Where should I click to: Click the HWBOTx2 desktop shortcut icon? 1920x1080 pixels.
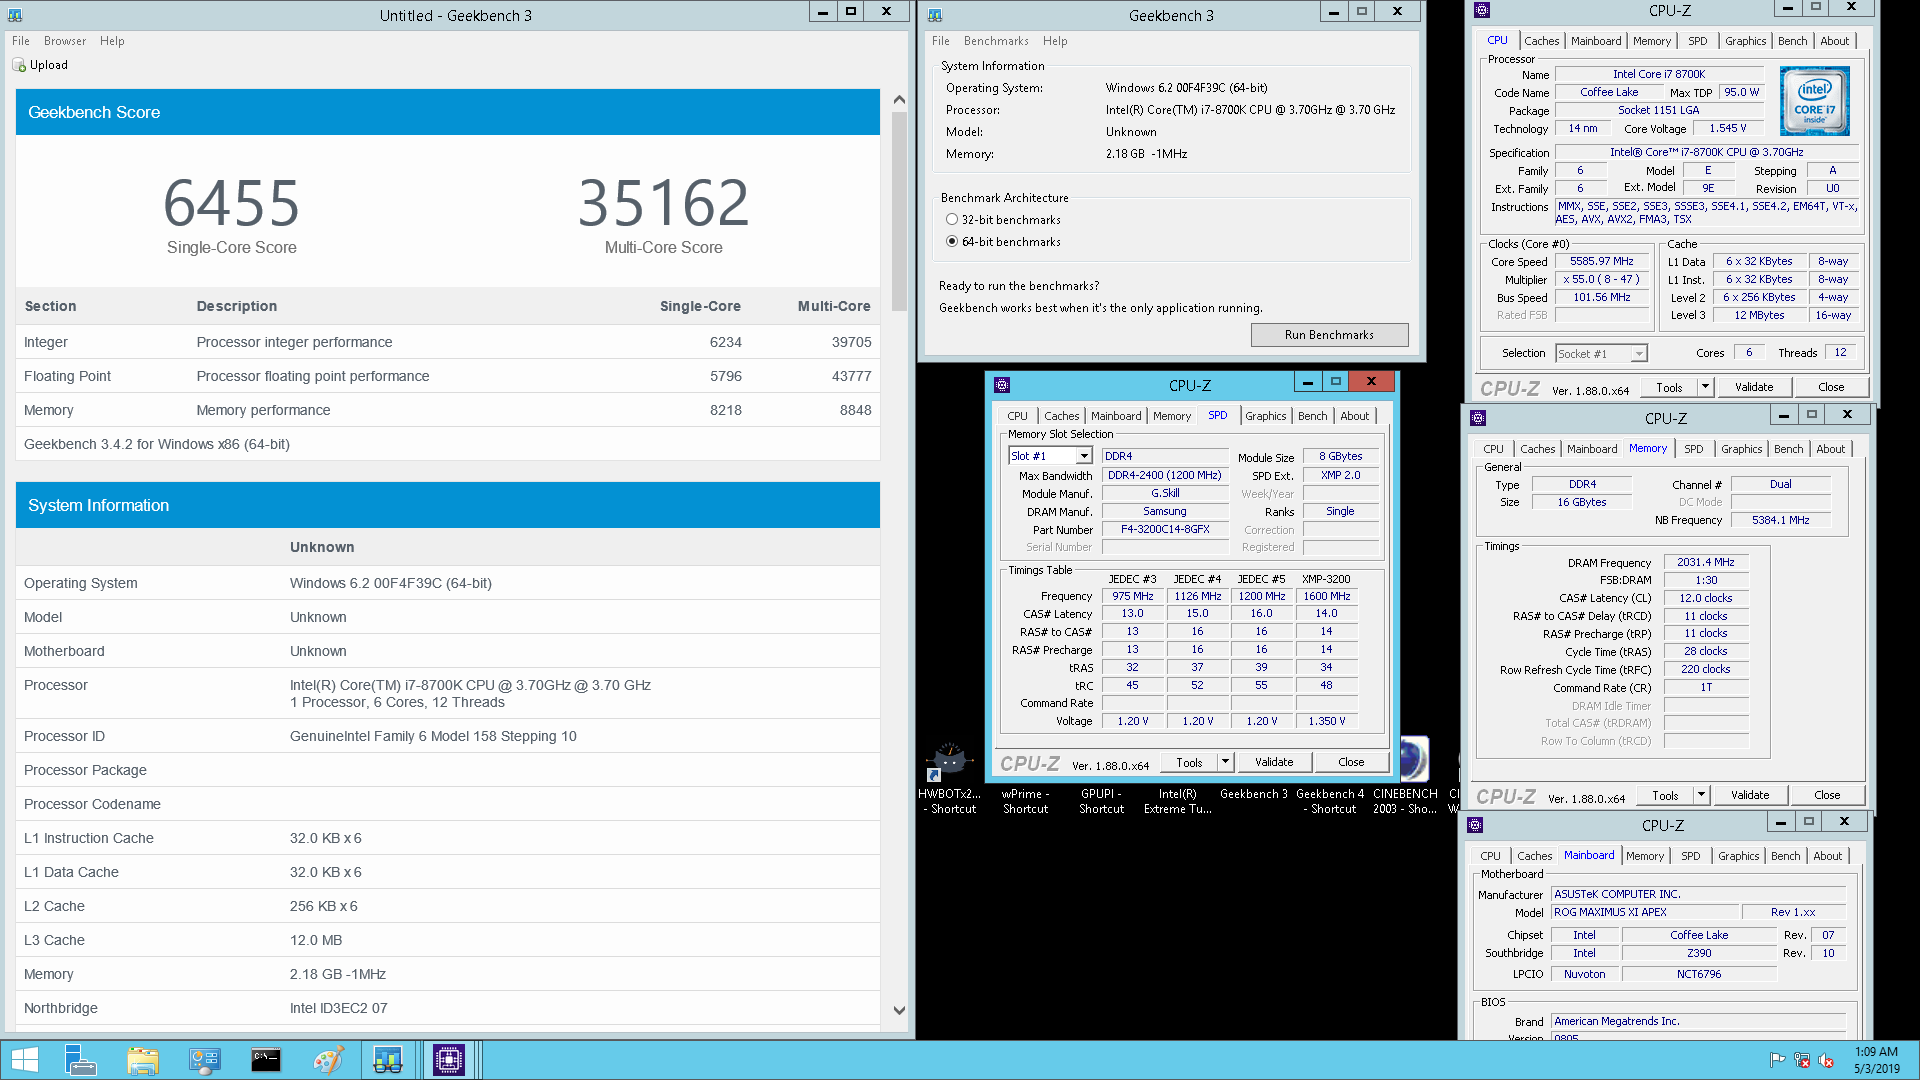click(x=948, y=760)
